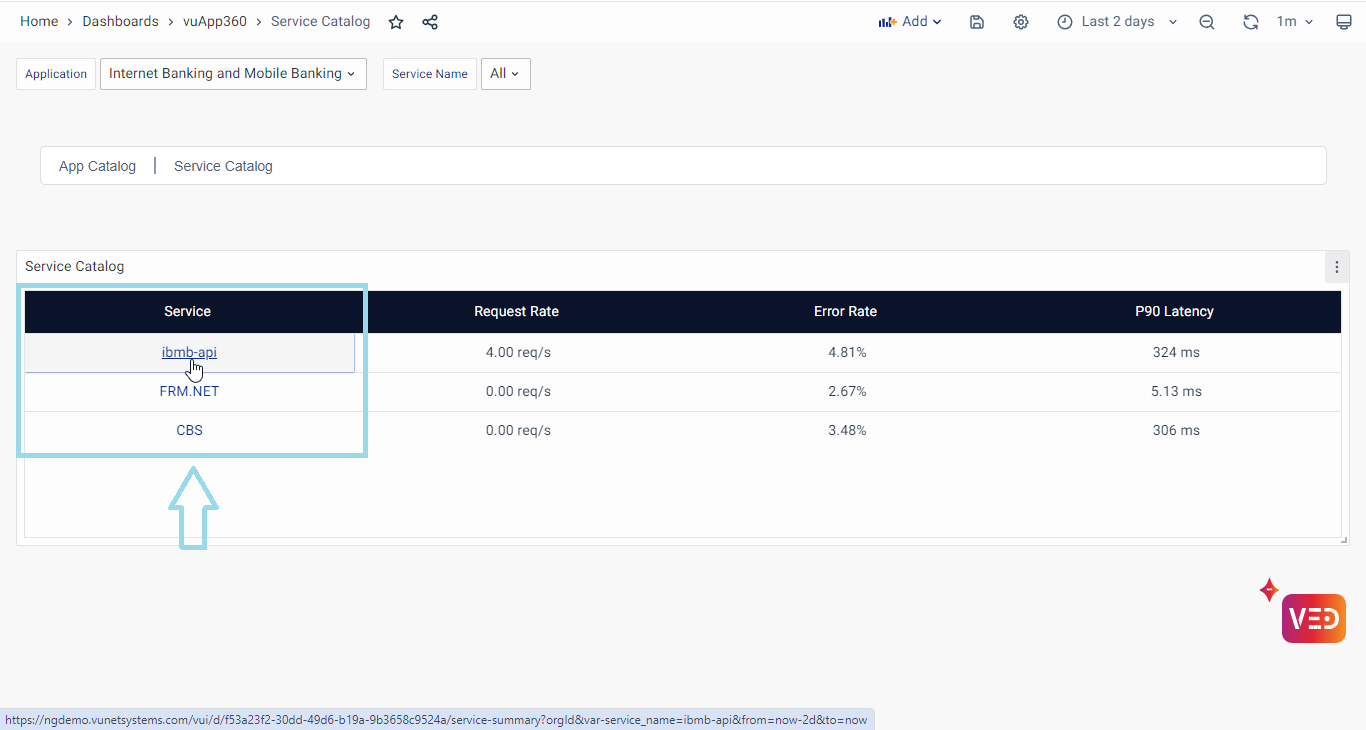Save the dashboard with disk icon
The image size is (1366, 730).
pyautogui.click(x=977, y=22)
